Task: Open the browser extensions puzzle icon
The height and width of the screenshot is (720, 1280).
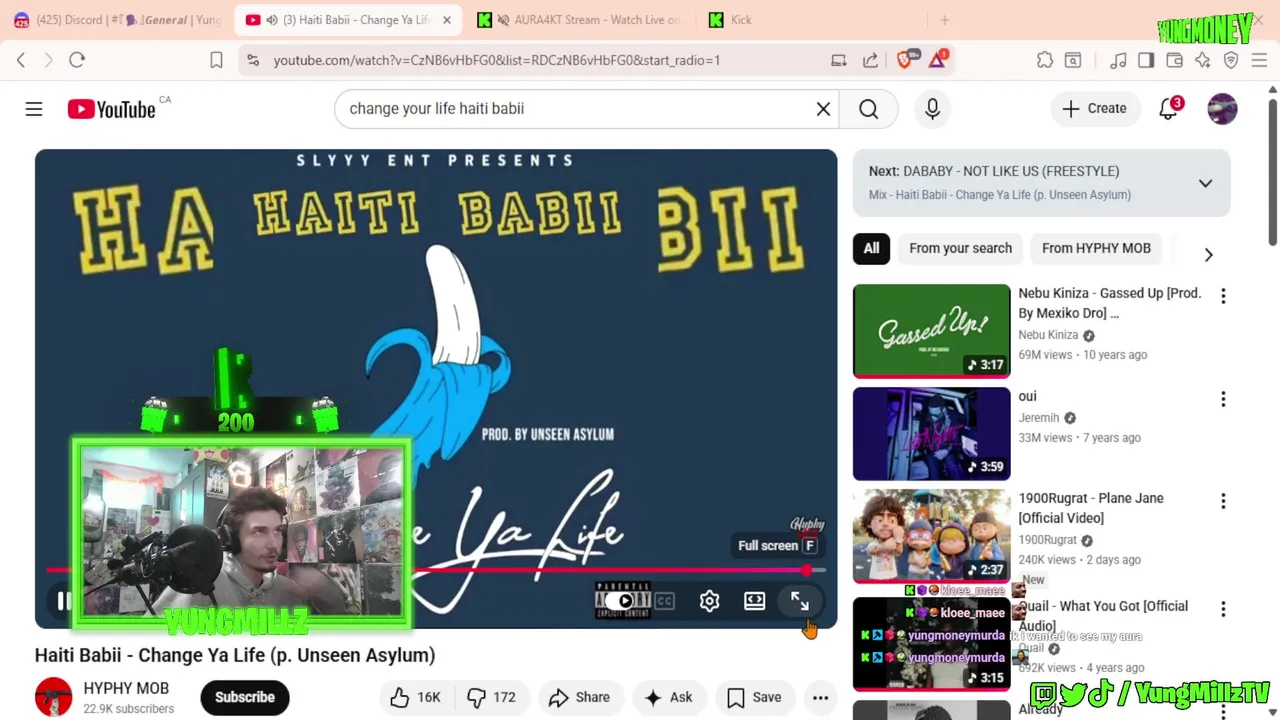Action: (x=1045, y=60)
